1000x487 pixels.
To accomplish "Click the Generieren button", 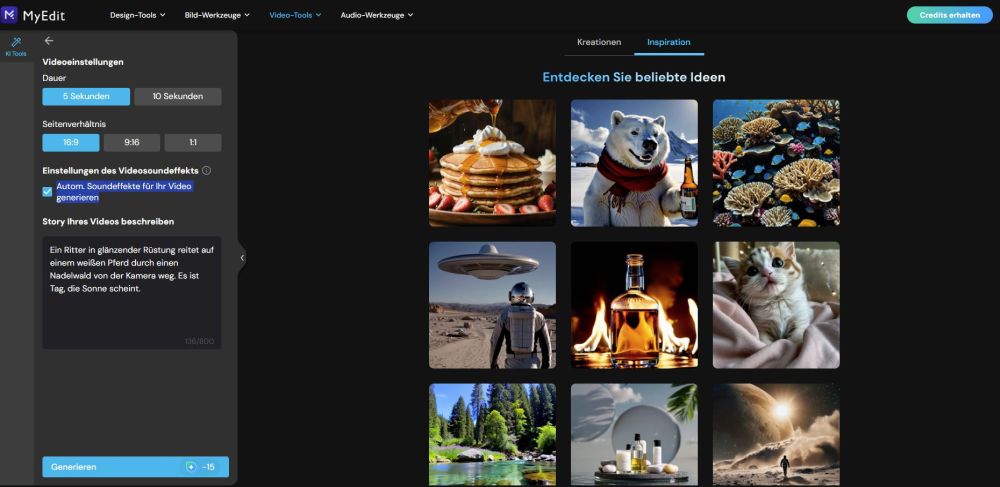I will pos(136,467).
